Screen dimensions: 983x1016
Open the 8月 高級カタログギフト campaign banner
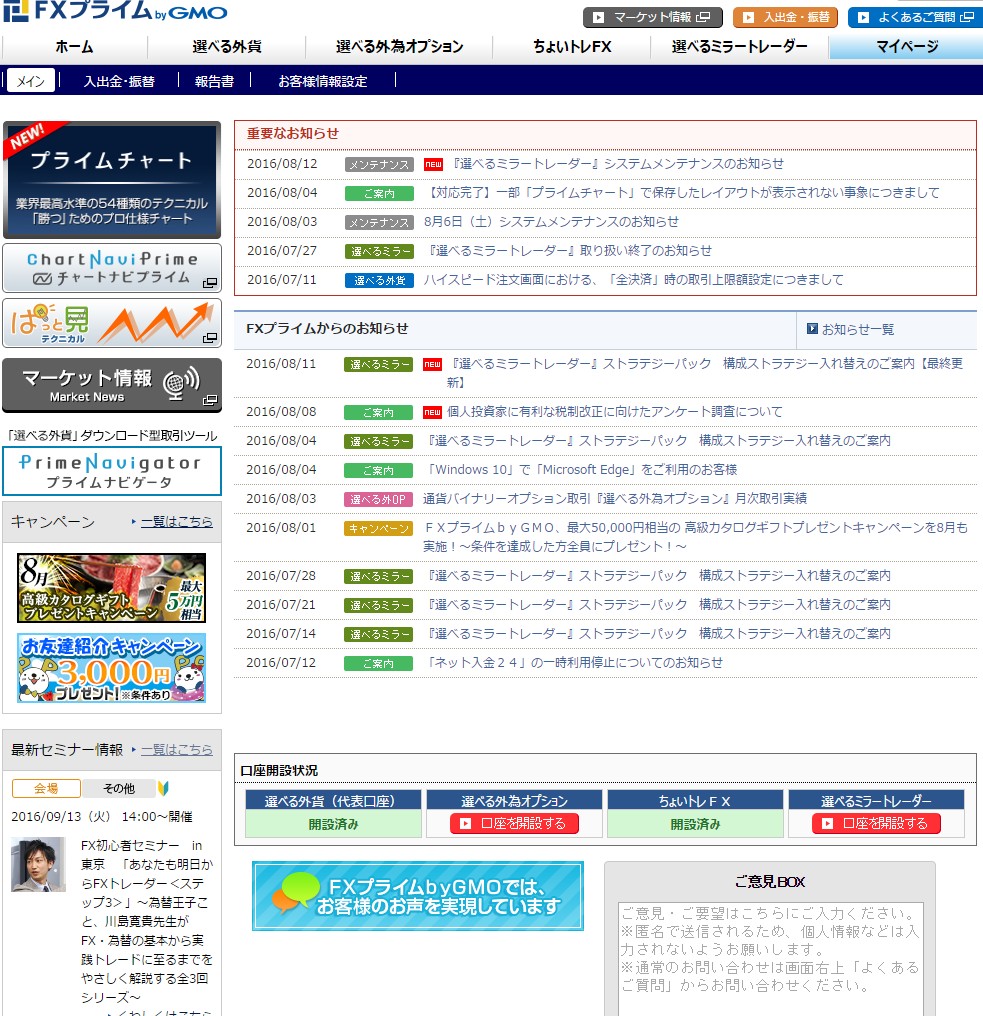[111, 588]
